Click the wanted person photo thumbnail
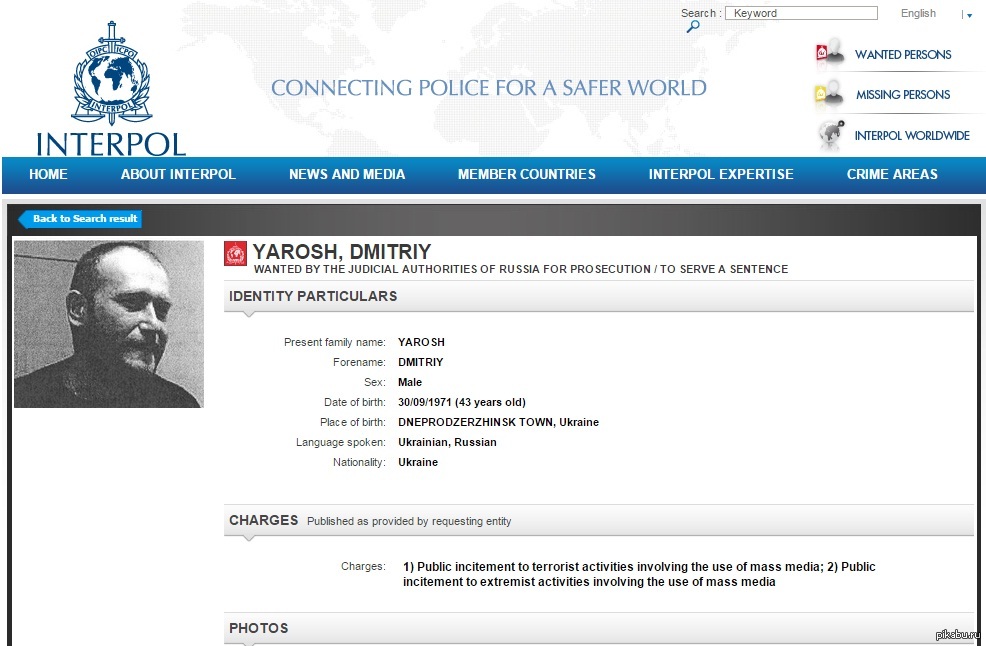Viewport: 986px width, 646px height. 109,324
